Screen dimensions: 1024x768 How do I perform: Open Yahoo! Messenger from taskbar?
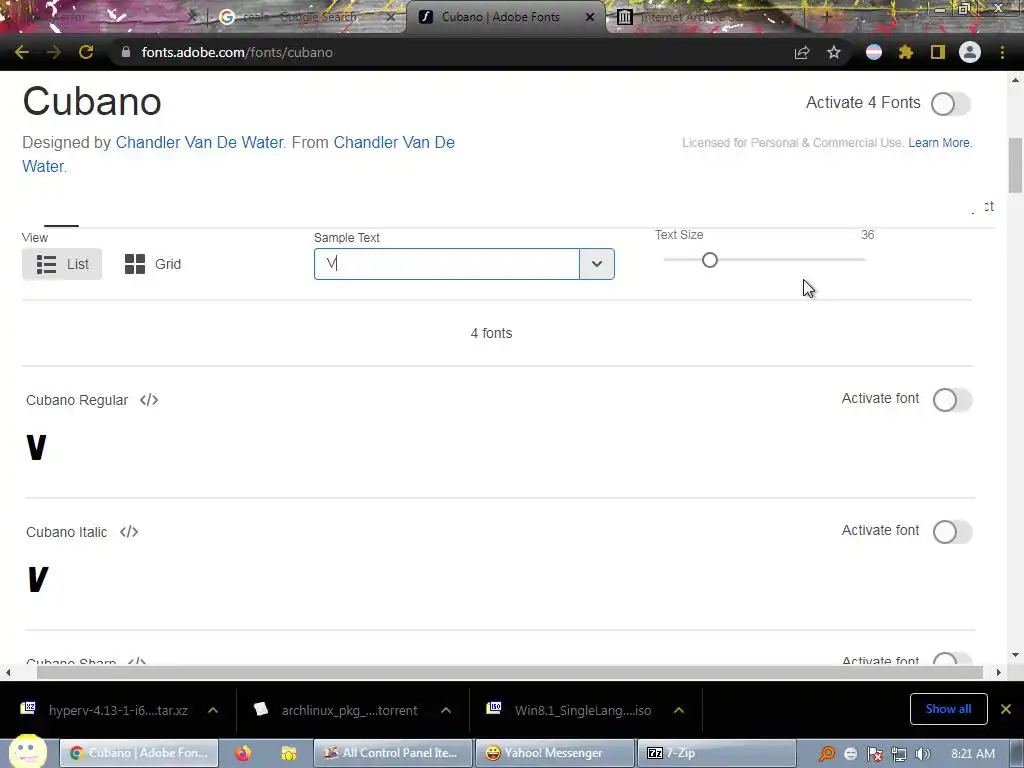click(x=554, y=753)
